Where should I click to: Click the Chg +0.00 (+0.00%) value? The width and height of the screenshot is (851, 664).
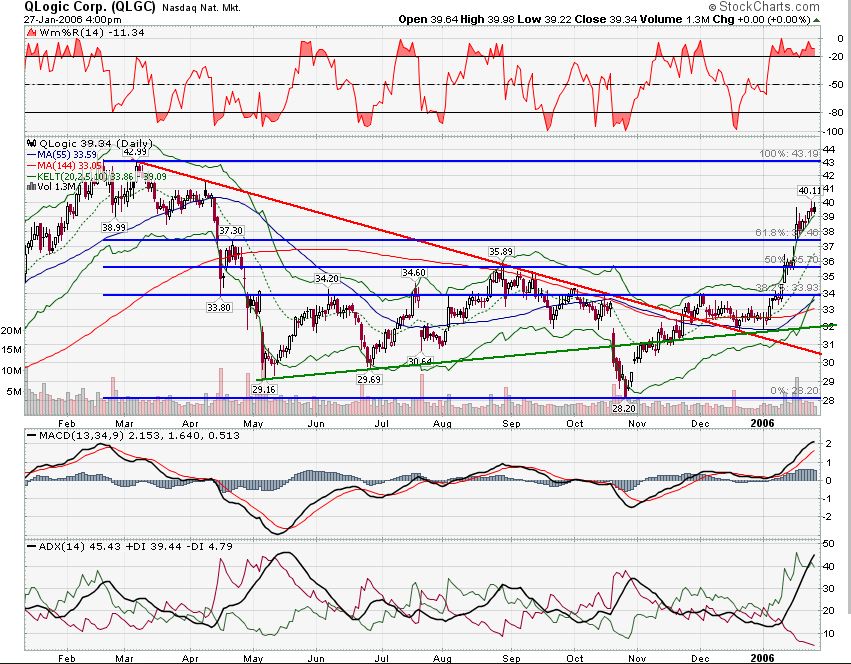point(762,20)
